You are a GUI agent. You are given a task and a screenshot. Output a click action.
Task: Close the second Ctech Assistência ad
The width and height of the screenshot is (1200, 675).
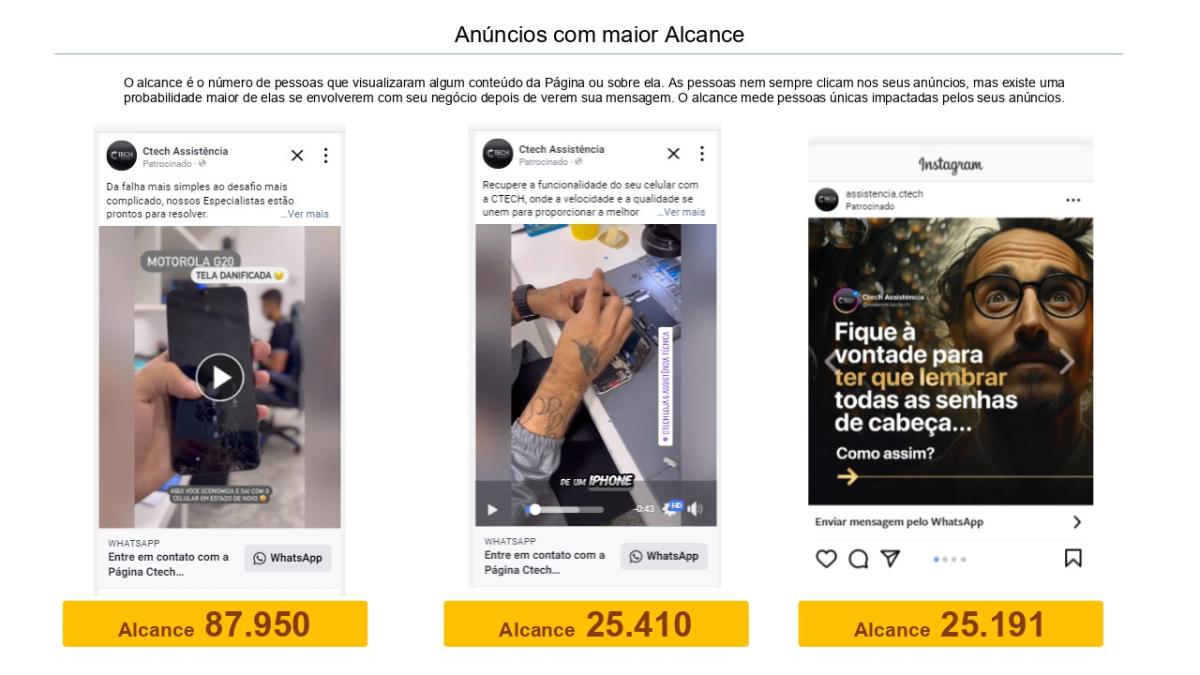(673, 153)
